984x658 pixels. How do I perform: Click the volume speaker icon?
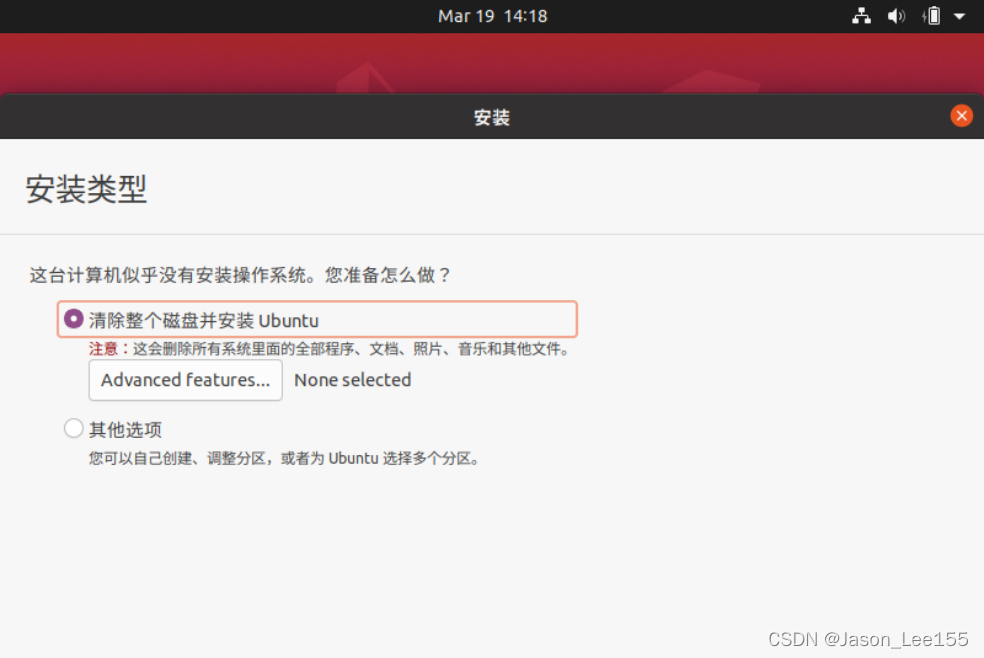pos(896,16)
